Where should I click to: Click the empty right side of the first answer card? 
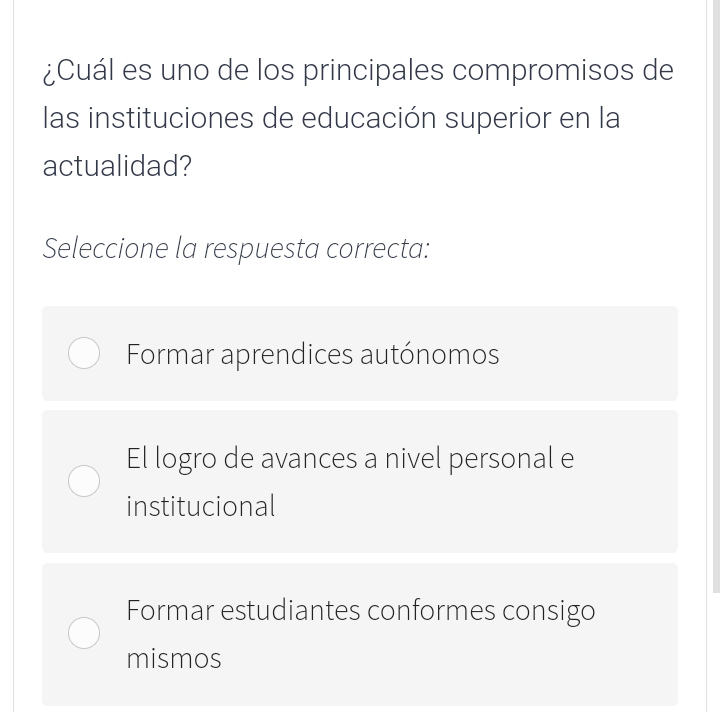pyautogui.click(x=600, y=354)
